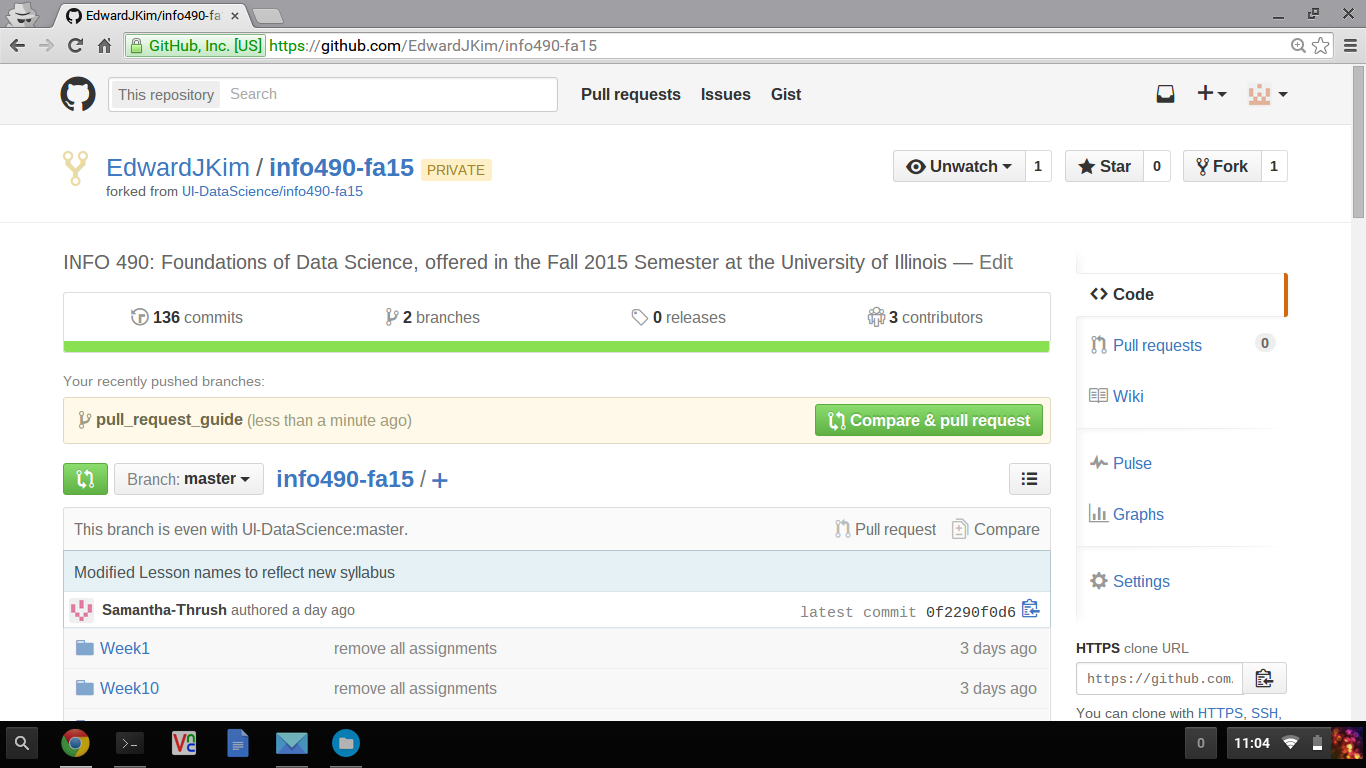
Task: Open Gist in top navigation
Action: [786, 94]
